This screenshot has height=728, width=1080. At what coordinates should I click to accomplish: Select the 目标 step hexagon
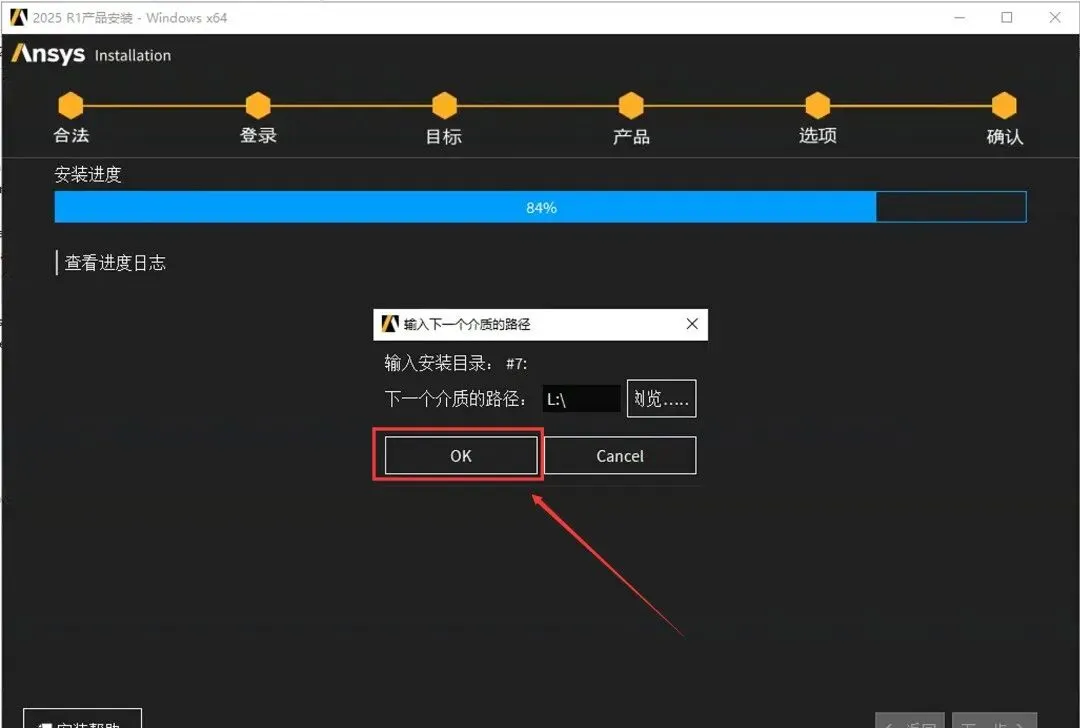pyautogui.click(x=444, y=105)
